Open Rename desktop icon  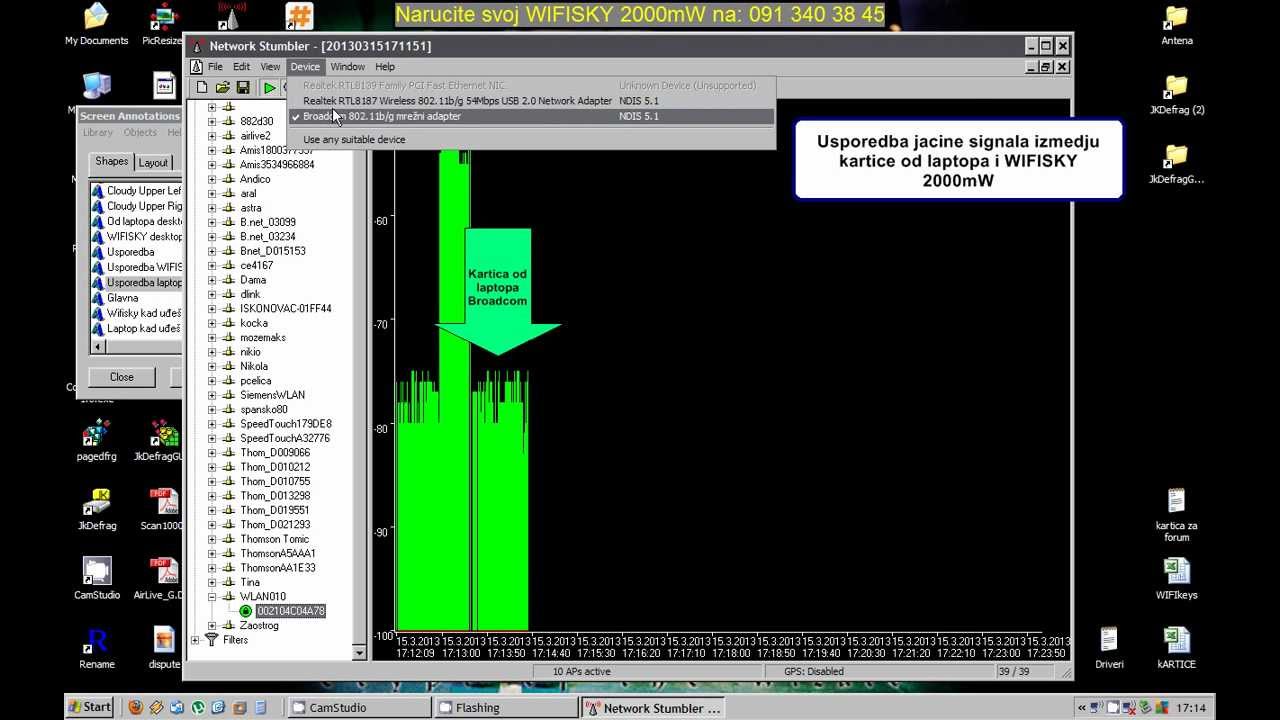click(97, 648)
